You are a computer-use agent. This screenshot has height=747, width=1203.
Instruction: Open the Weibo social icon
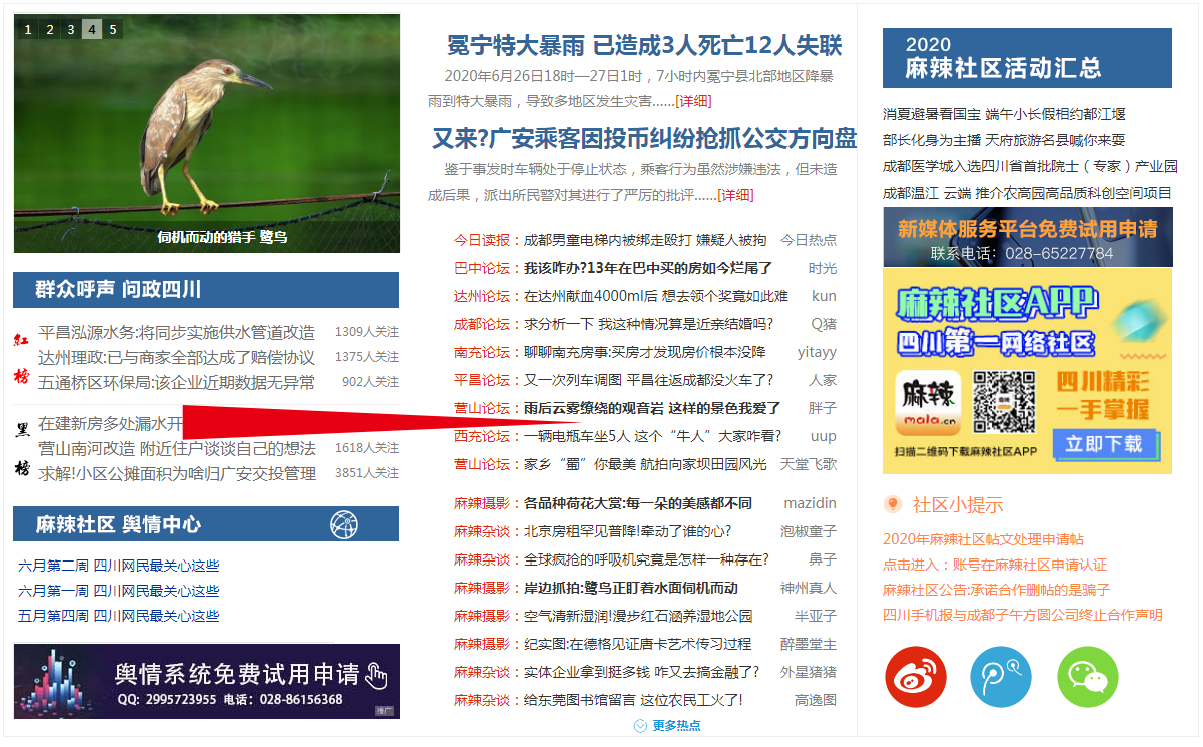pyautogui.click(x=916, y=677)
